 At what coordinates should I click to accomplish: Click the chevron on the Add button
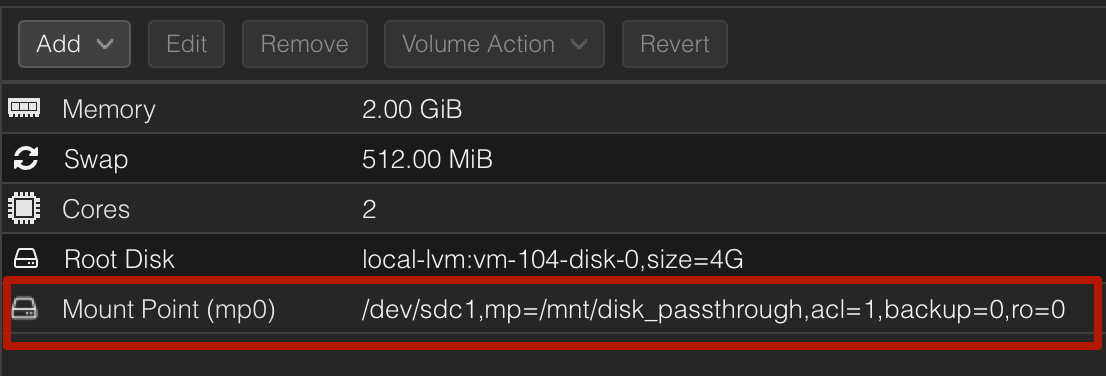(105, 44)
